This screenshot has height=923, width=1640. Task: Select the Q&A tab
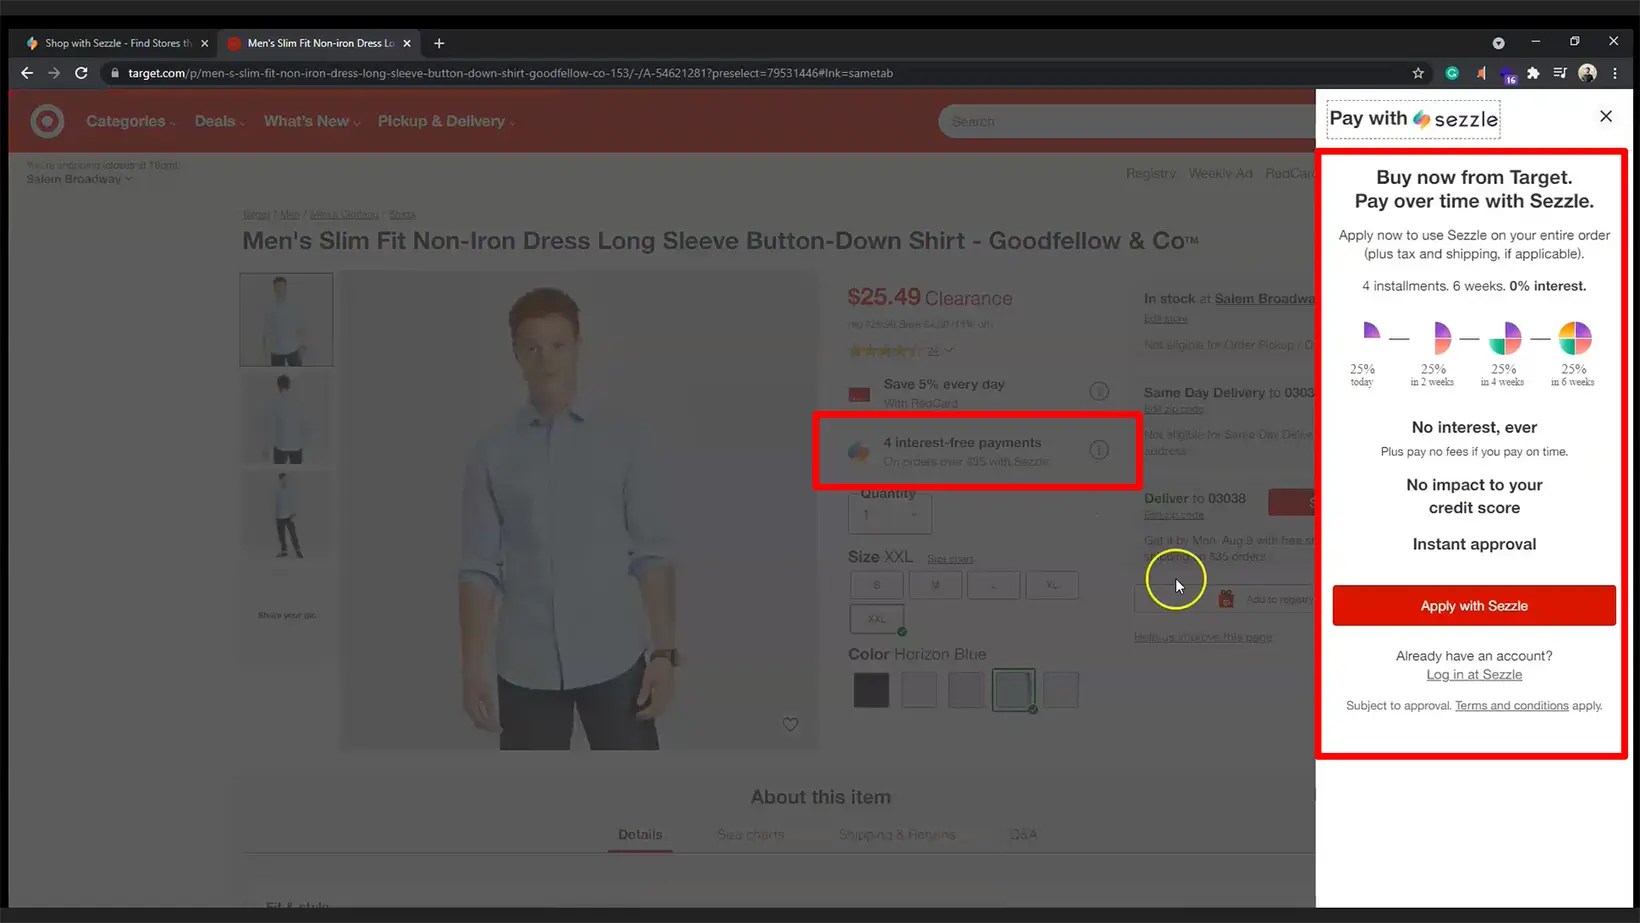click(1023, 834)
